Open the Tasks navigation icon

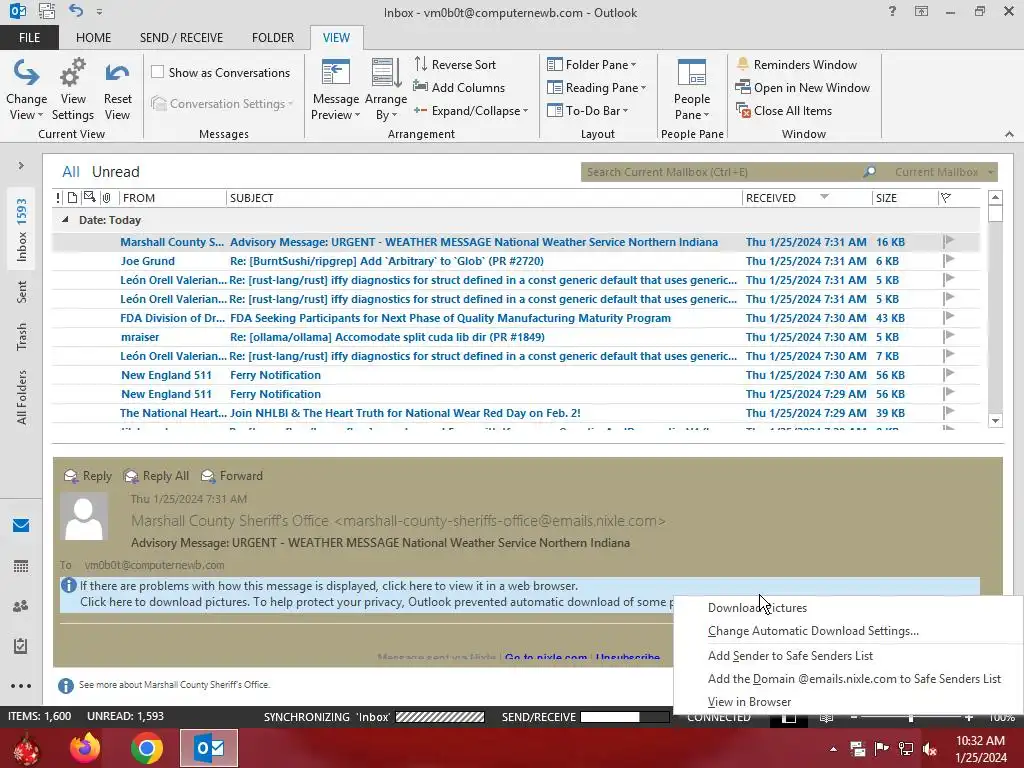(x=21, y=646)
